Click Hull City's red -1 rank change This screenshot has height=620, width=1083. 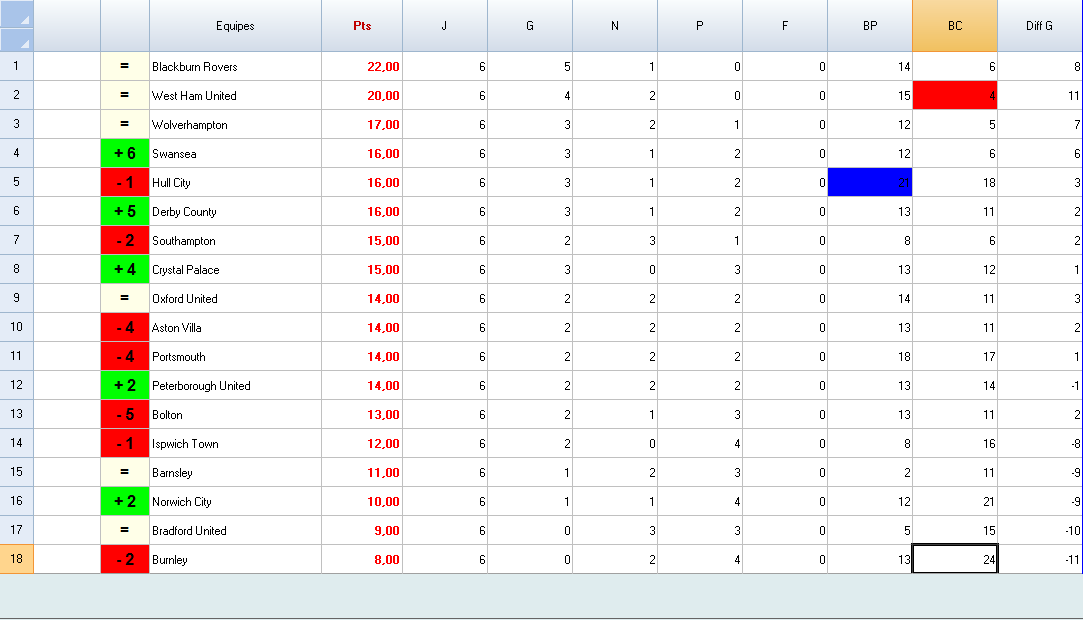pos(125,182)
